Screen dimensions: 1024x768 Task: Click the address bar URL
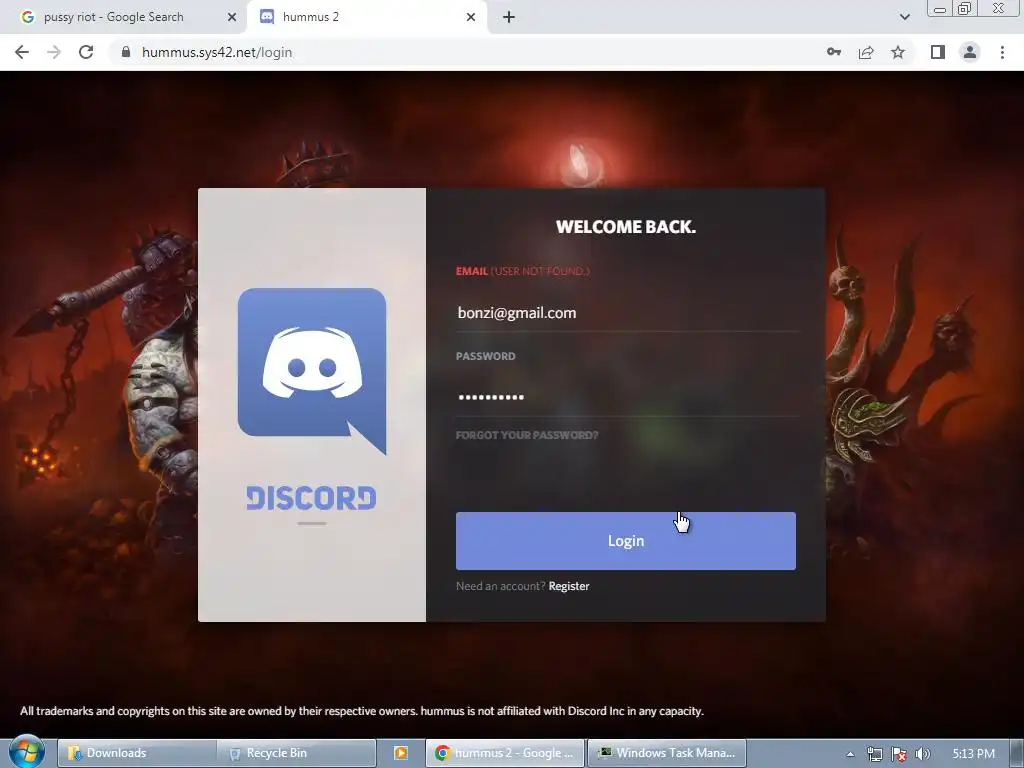pyautogui.click(x=217, y=52)
